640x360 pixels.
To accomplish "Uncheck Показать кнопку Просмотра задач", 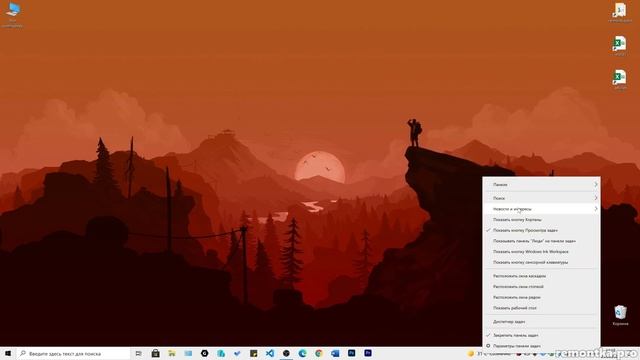I will pos(541,230).
